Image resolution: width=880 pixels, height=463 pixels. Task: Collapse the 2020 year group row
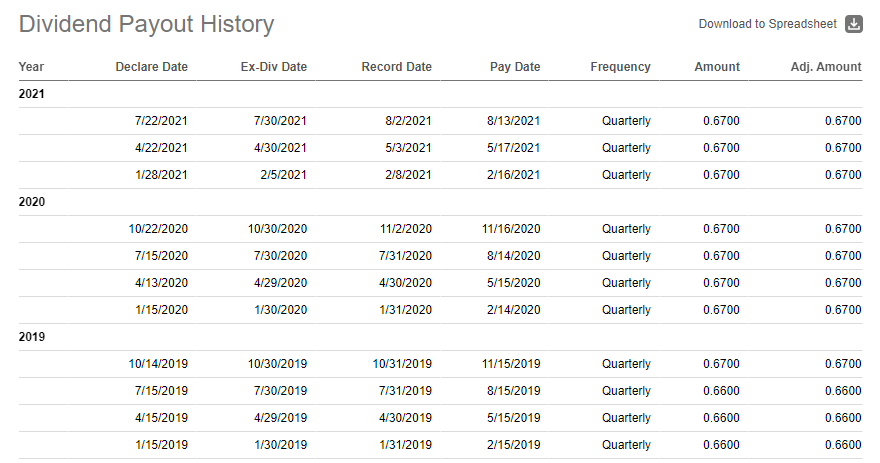pyautogui.click(x=440, y=202)
